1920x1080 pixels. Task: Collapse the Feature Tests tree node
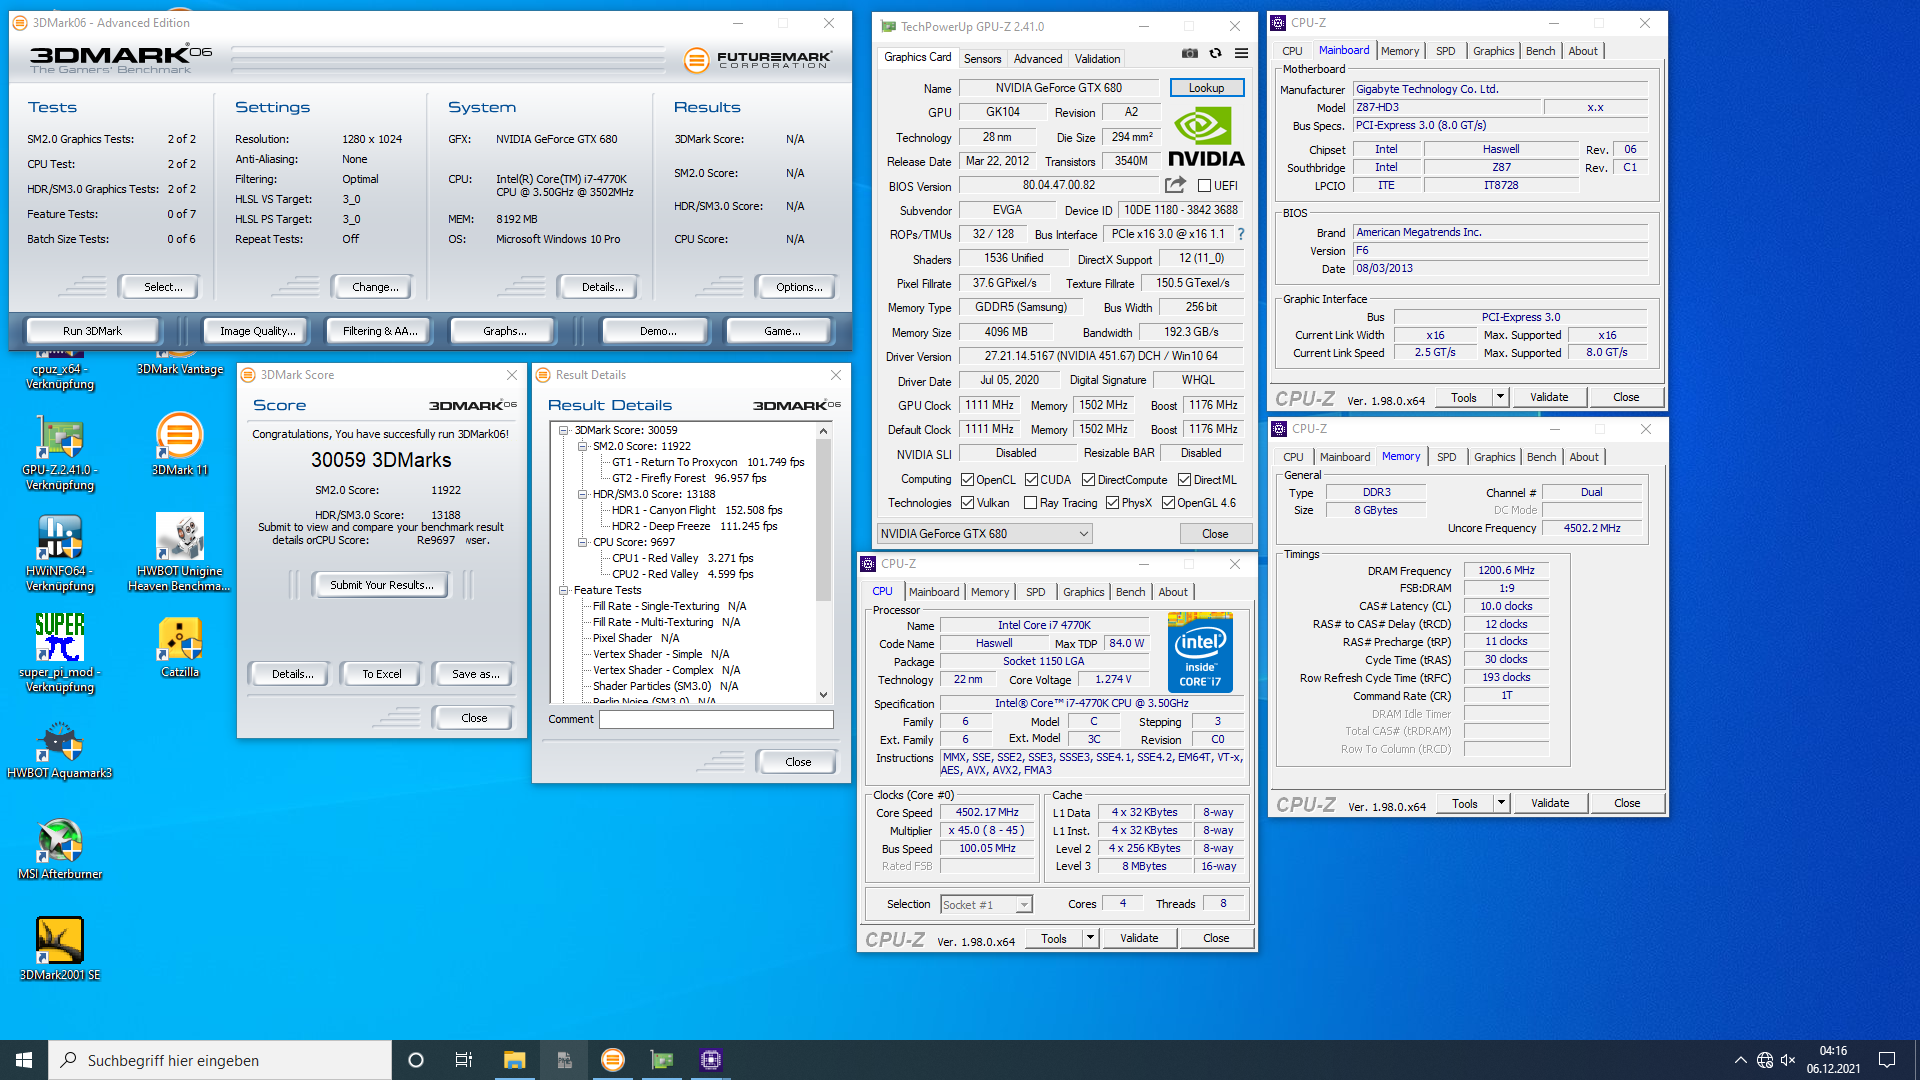point(564,590)
